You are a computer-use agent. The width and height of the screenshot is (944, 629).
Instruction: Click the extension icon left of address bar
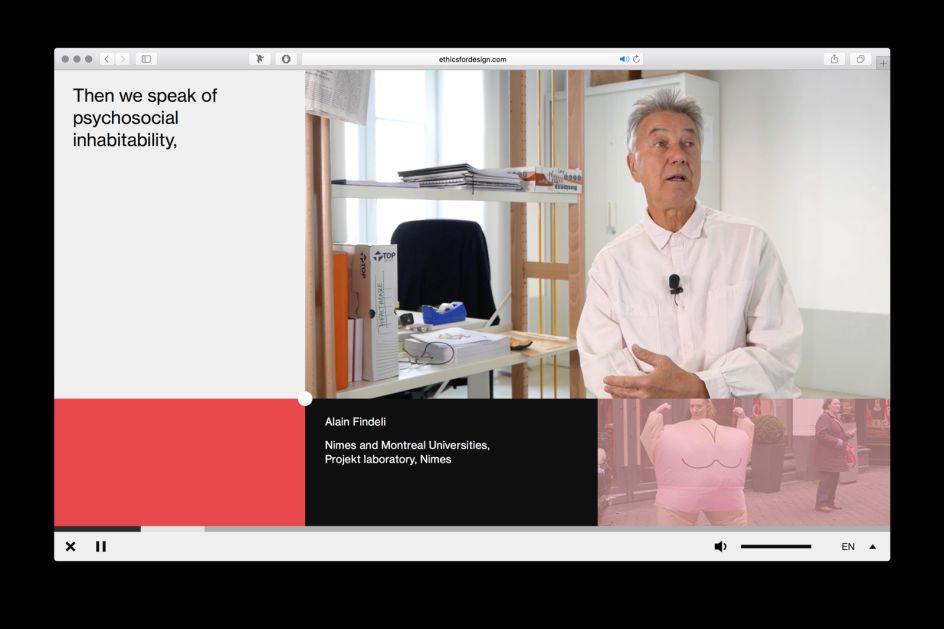point(260,59)
